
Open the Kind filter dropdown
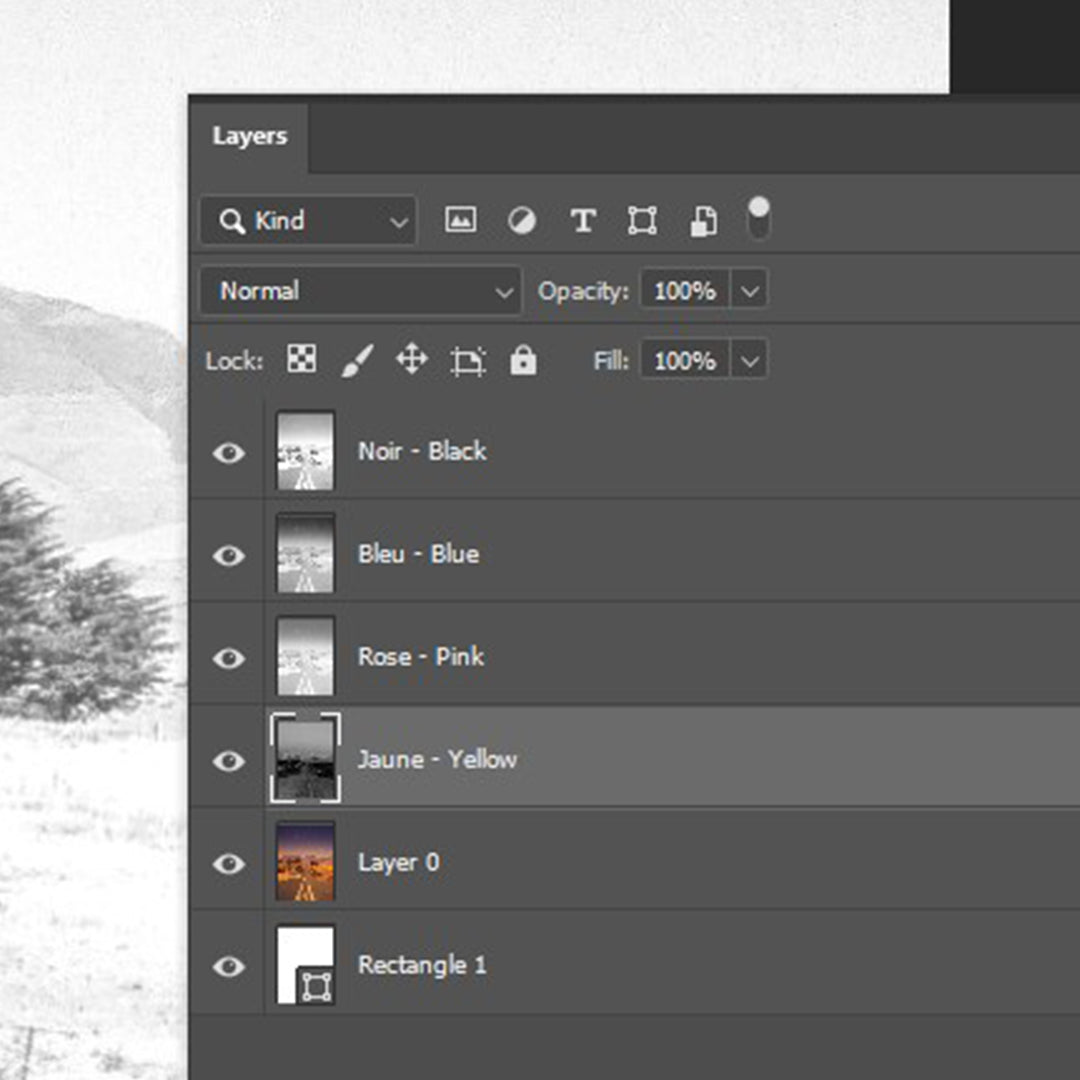(308, 221)
